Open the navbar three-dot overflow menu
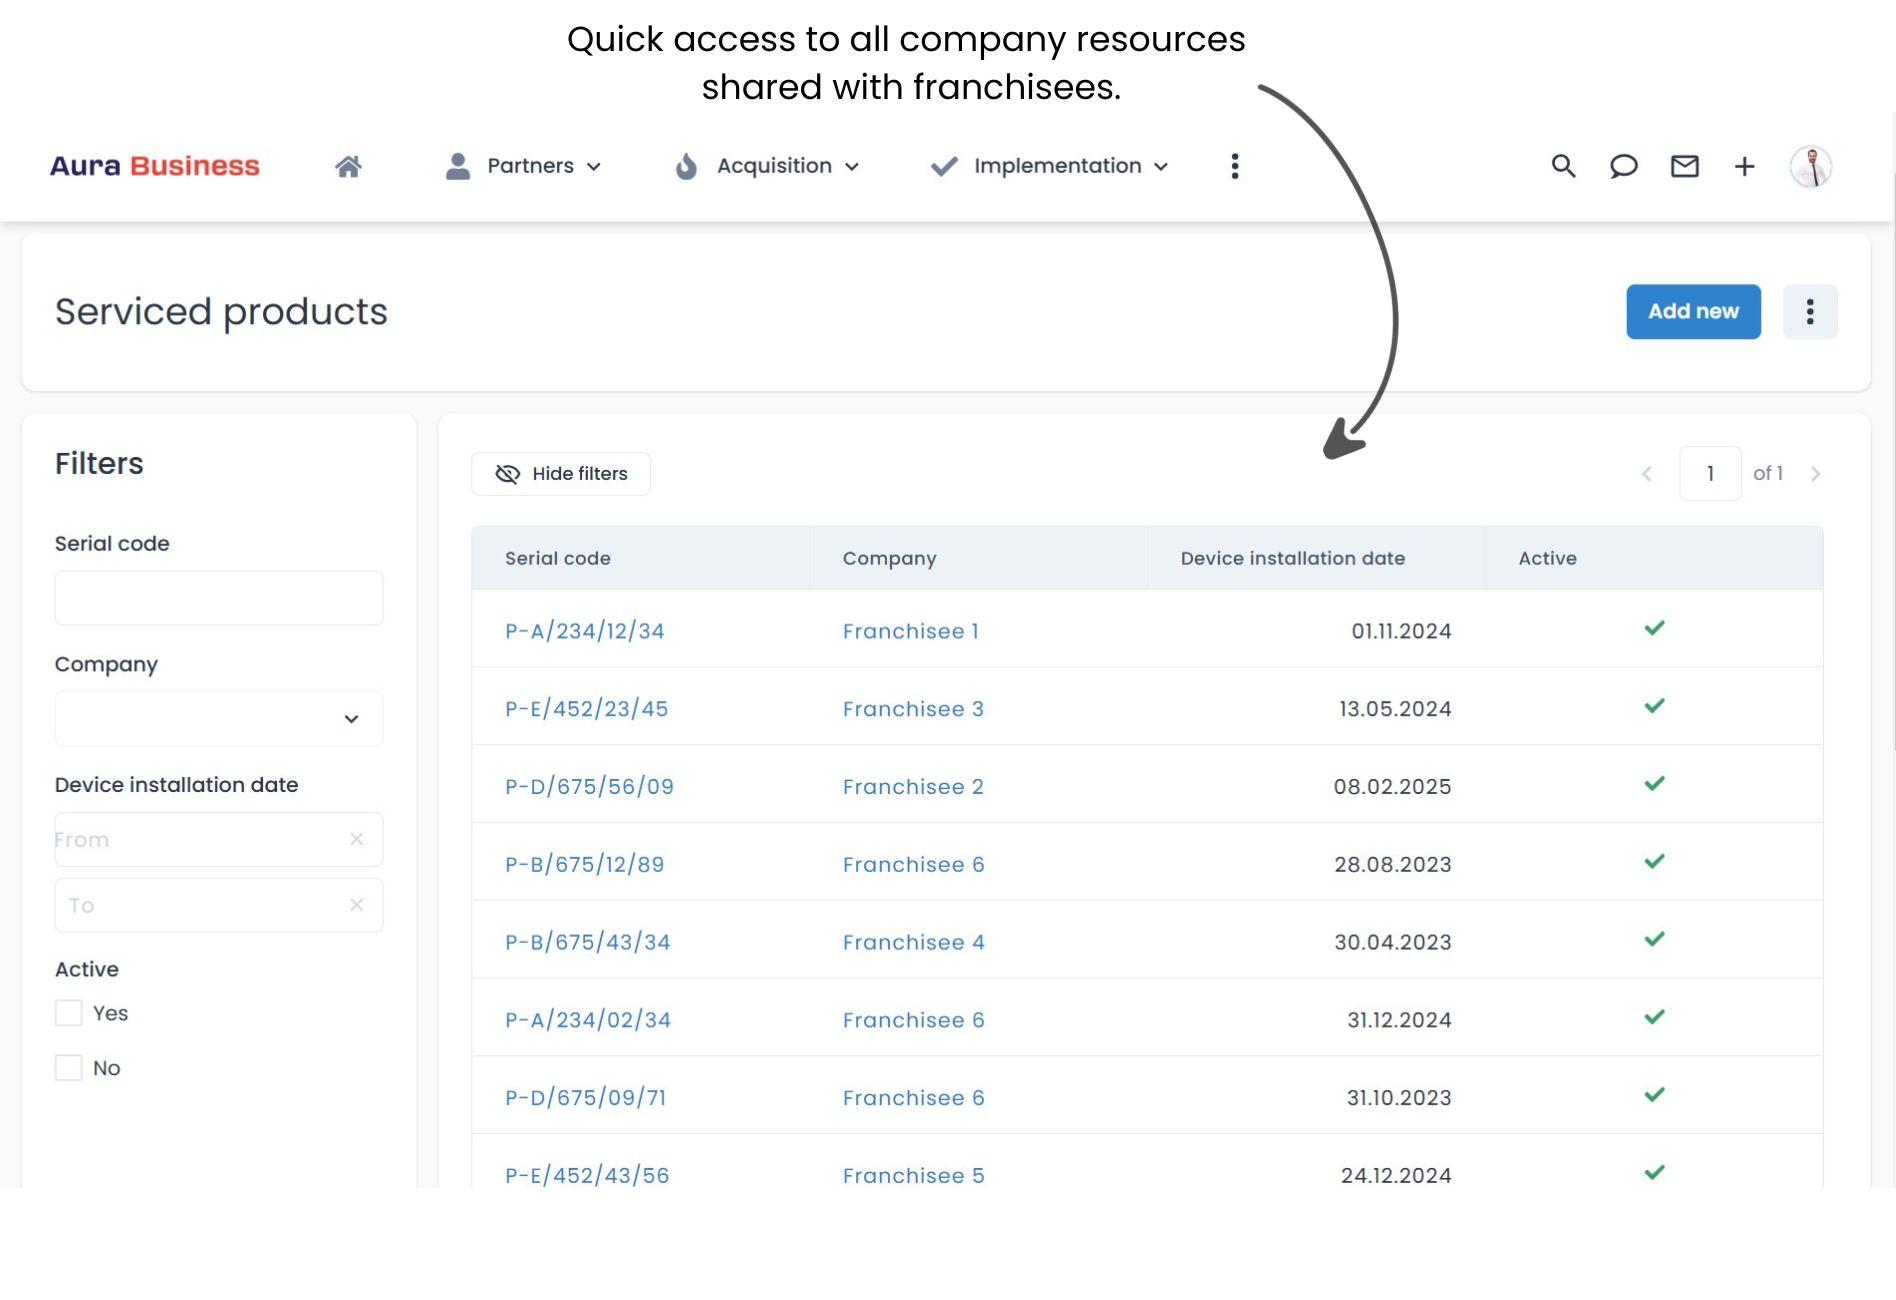 (x=1235, y=166)
